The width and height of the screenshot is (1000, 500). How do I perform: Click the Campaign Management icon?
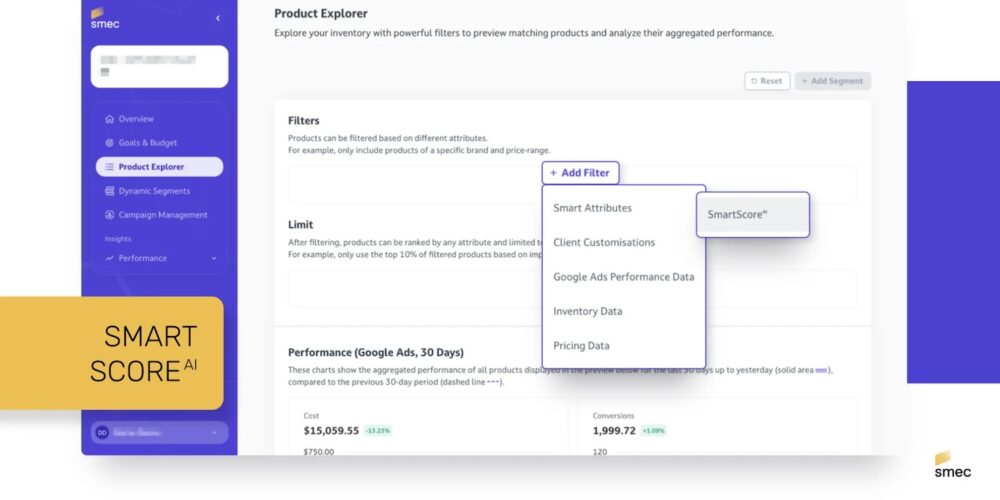110,215
